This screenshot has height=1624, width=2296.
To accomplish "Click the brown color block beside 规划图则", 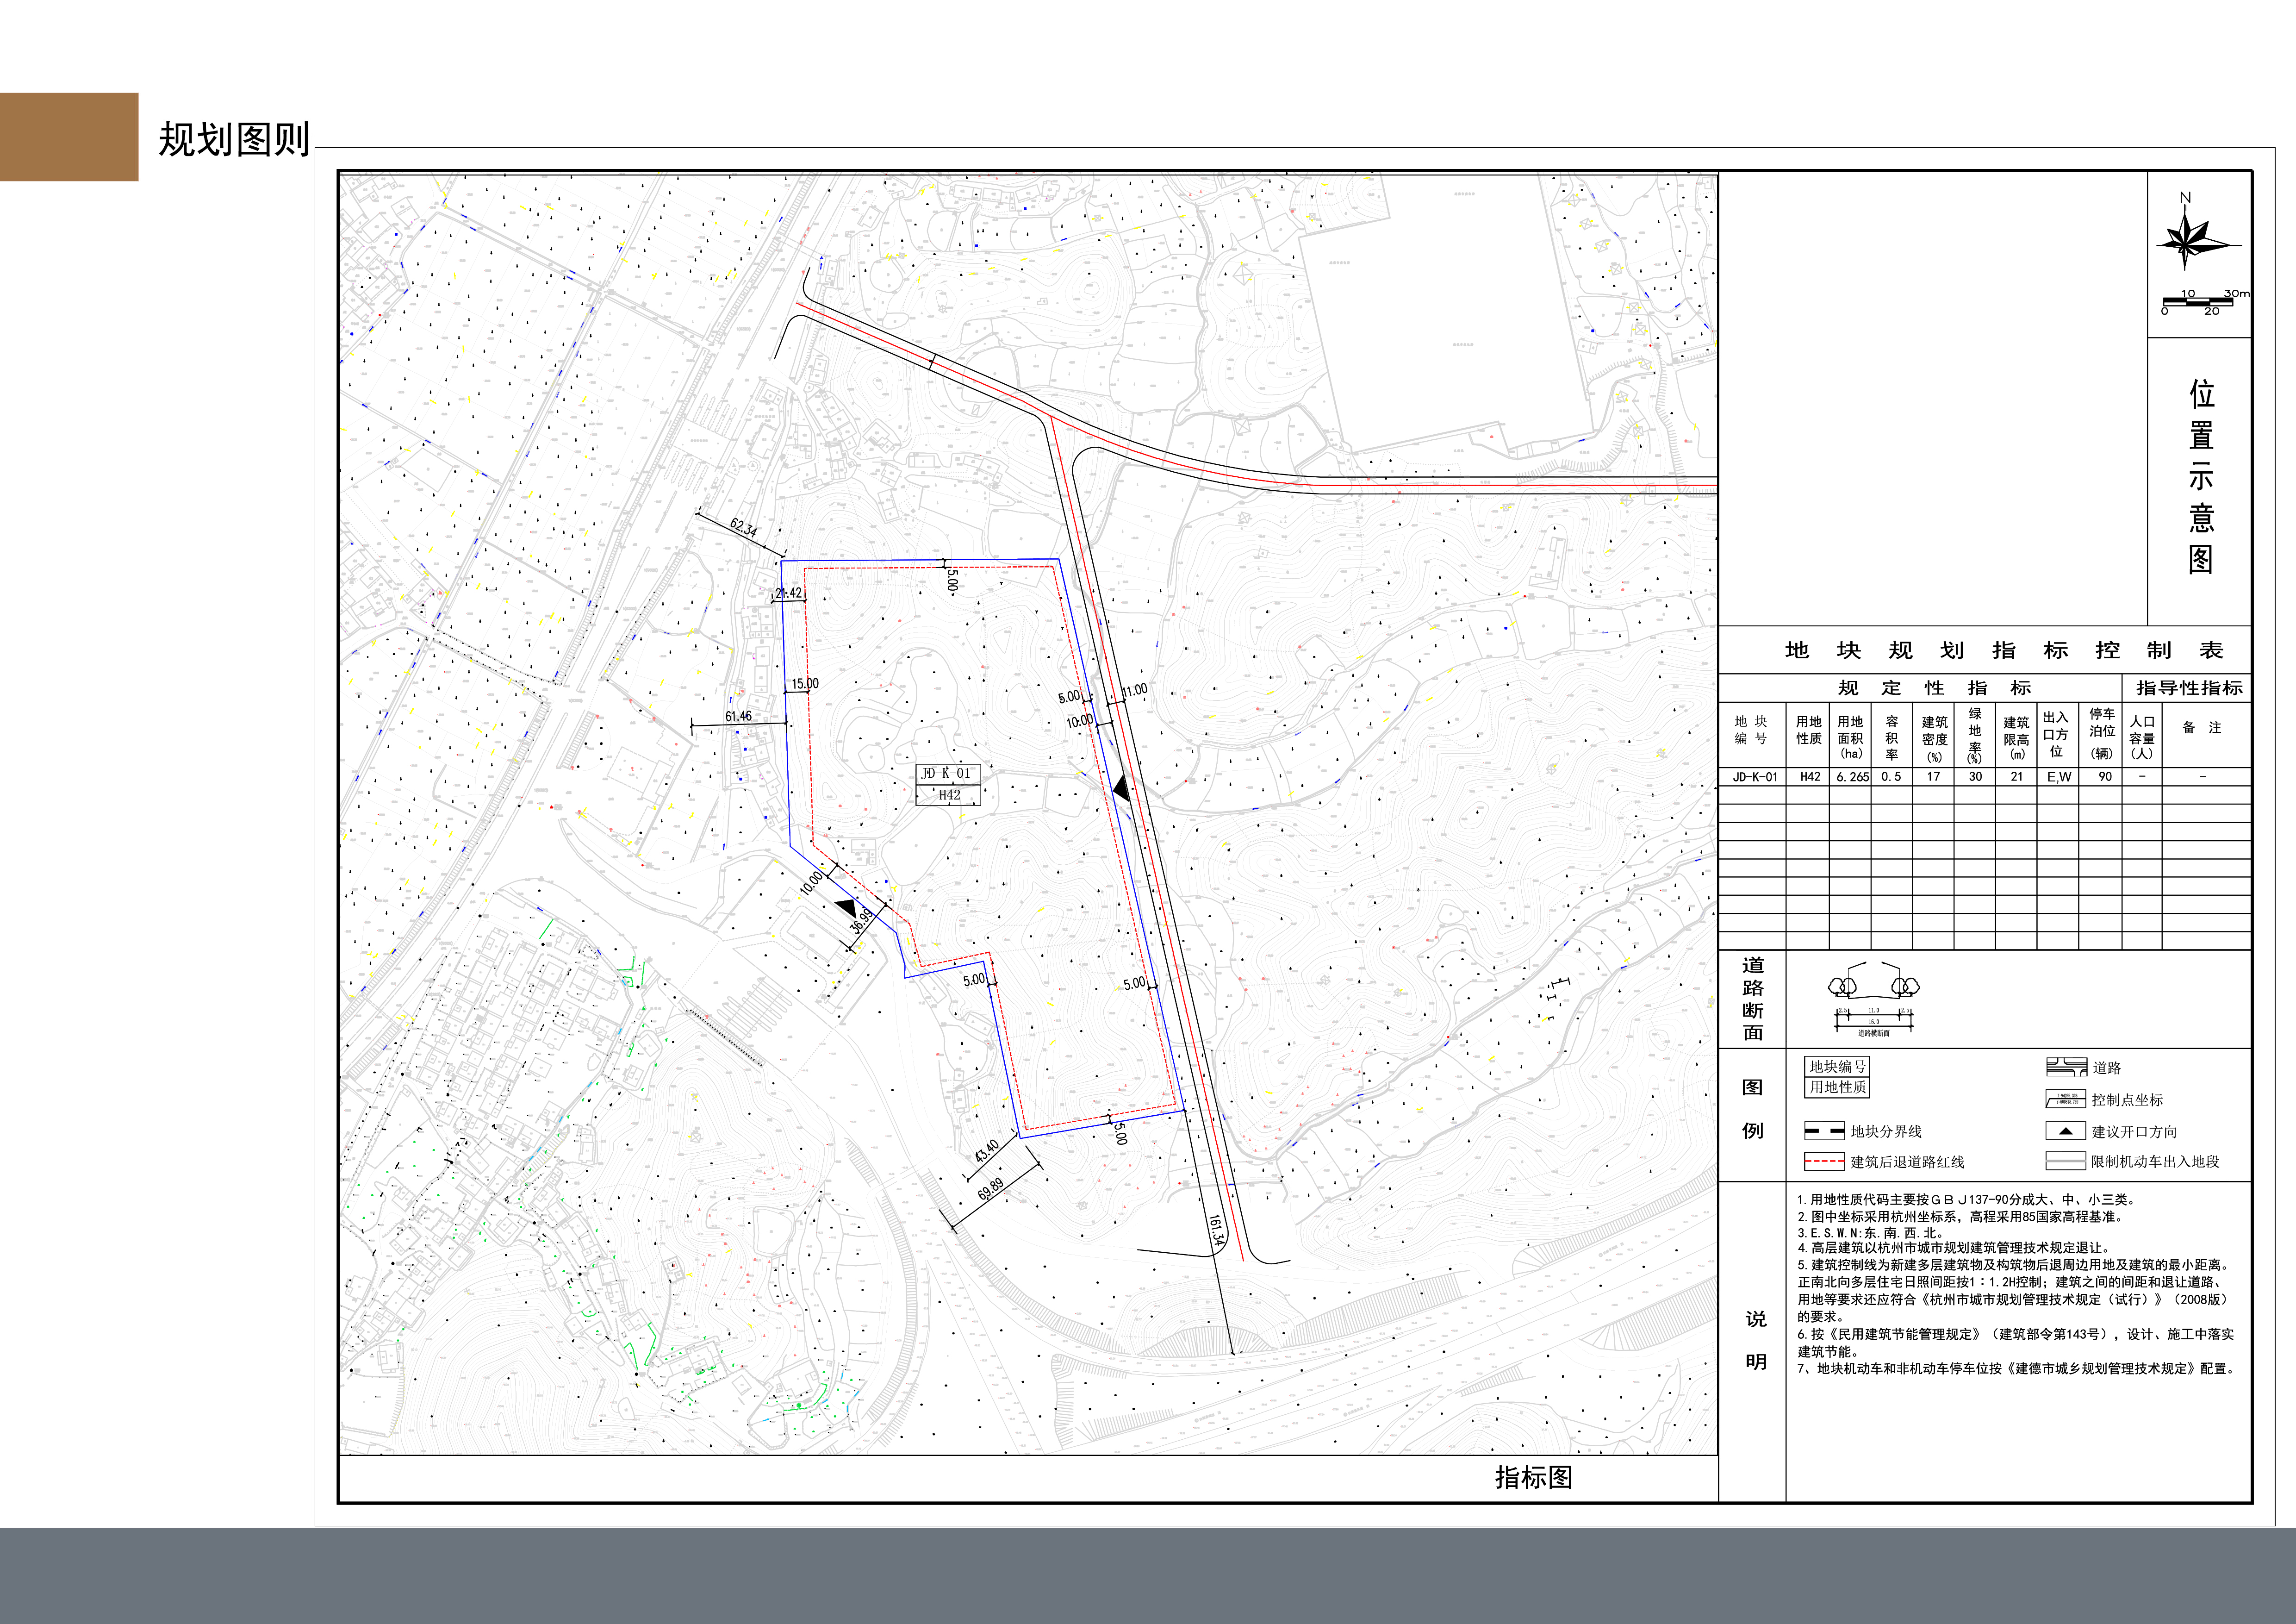I will (x=69, y=137).
